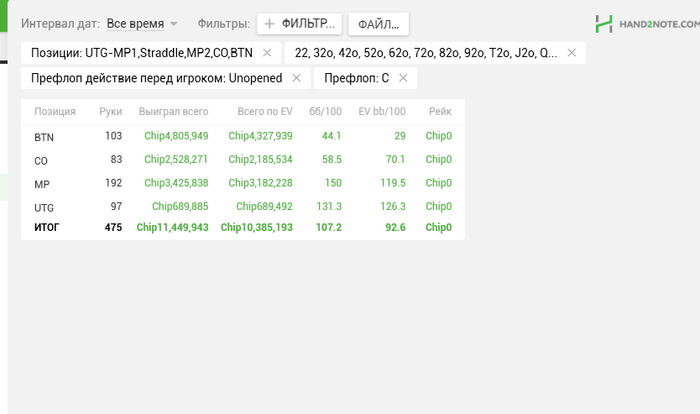The width and height of the screenshot is (700, 414).
Task: Remove the 'Префлоп: C' filter chip
Action: 403,78
